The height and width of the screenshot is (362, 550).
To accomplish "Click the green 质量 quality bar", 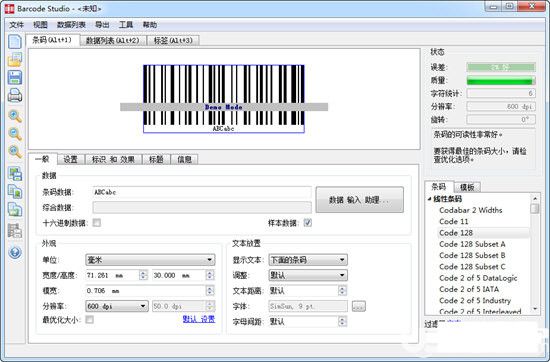I will point(501,80).
